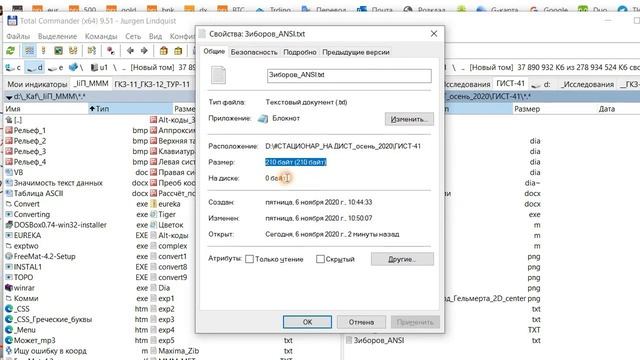Open the ГИСТ-41 tab in right panel
The height and width of the screenshot is (360, 640).
pyautogui.click(x=510, y=83)
